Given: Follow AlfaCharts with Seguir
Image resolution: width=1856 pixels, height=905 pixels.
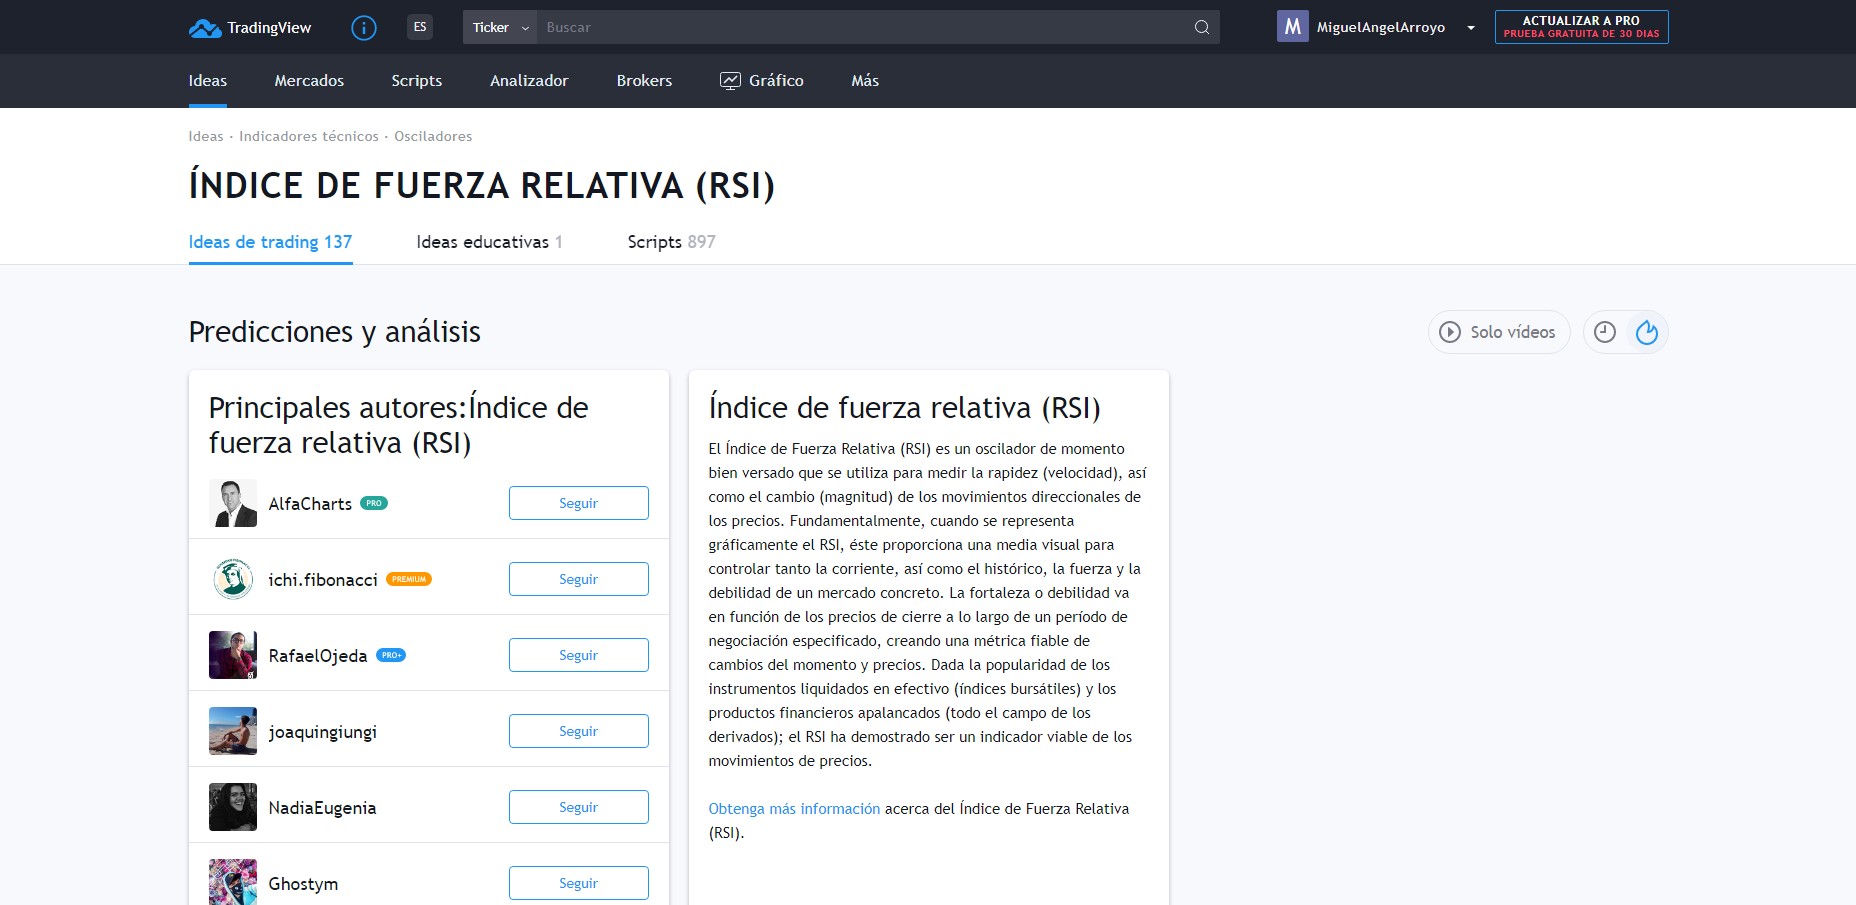Looking at the screenshot, I should coord(578,503).
